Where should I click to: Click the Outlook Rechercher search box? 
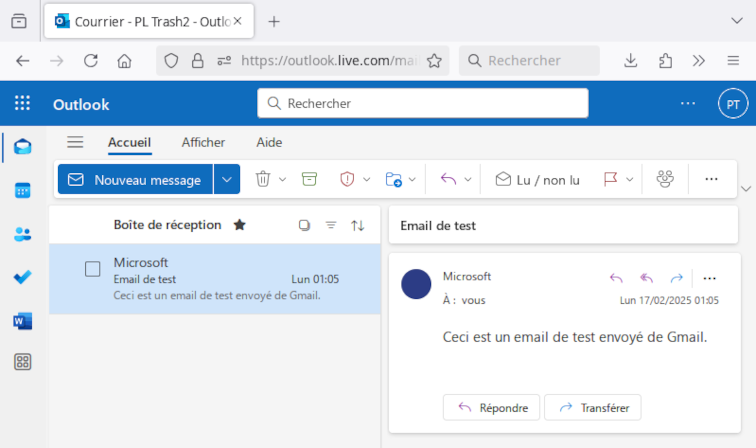(423, 103)
